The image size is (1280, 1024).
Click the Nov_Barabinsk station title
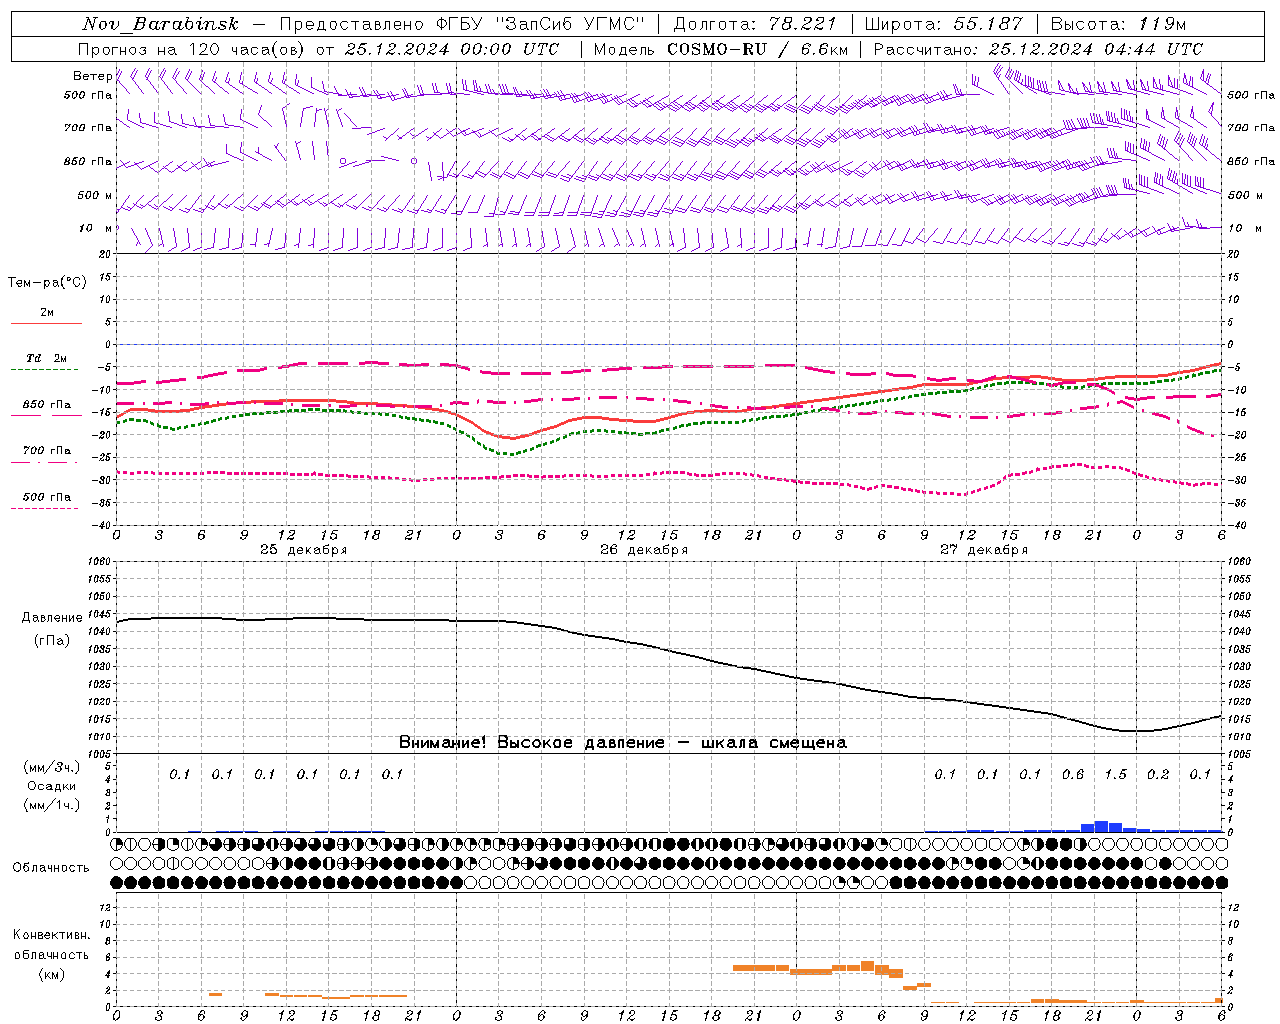[161, 24]
